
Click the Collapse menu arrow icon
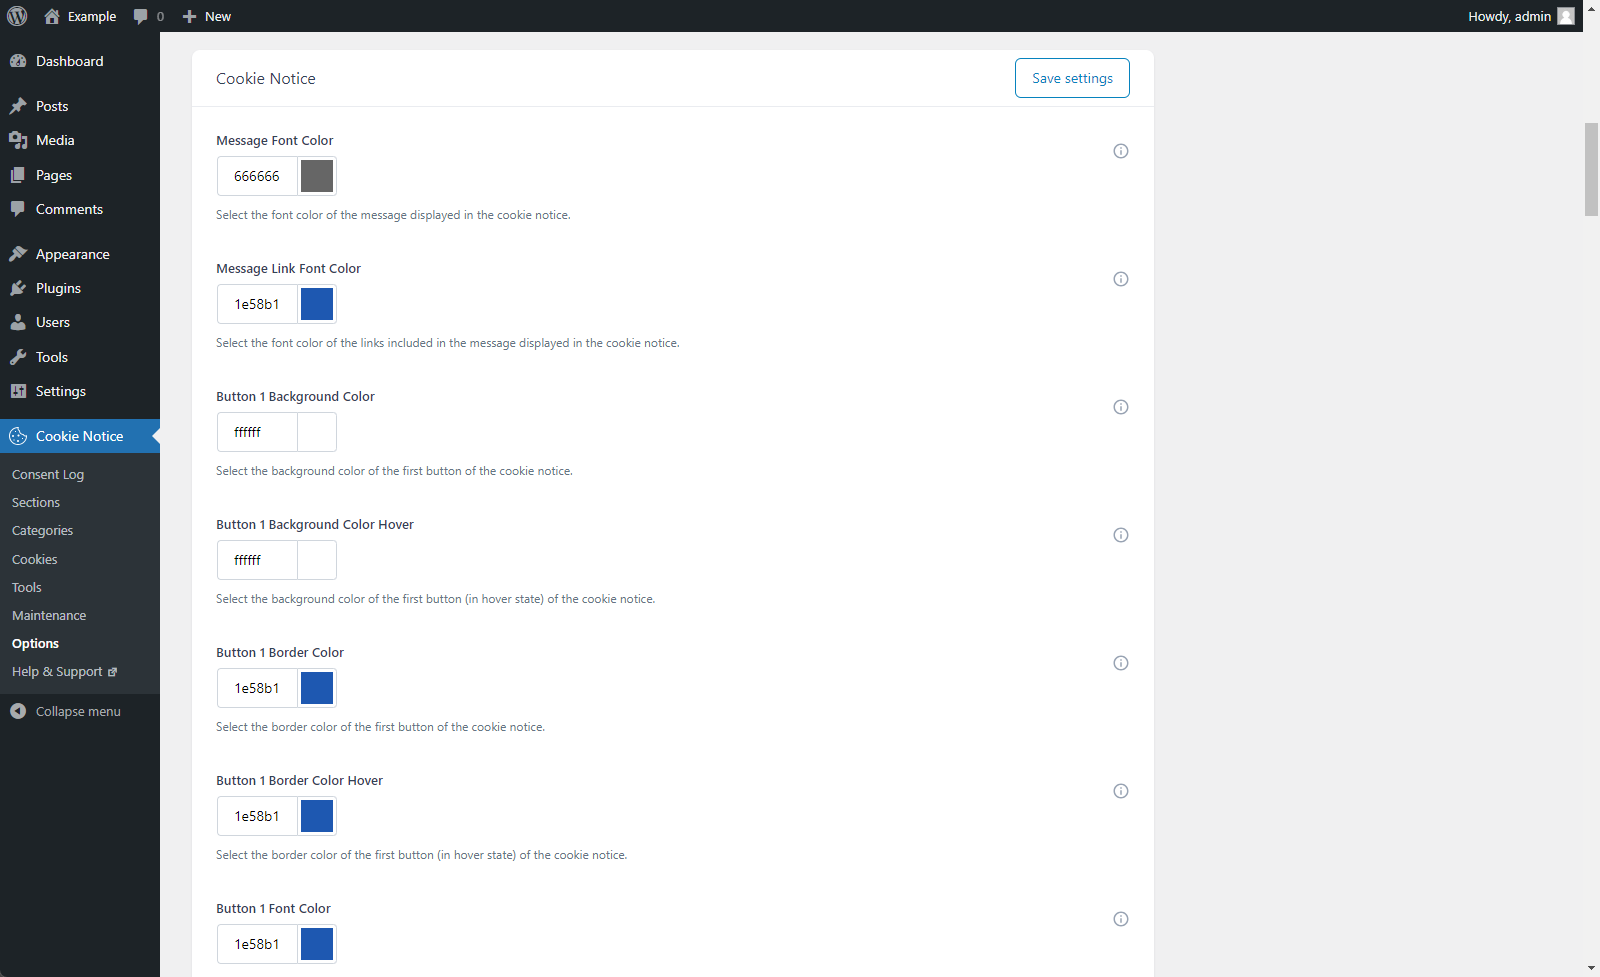click(x=18, y=711)
